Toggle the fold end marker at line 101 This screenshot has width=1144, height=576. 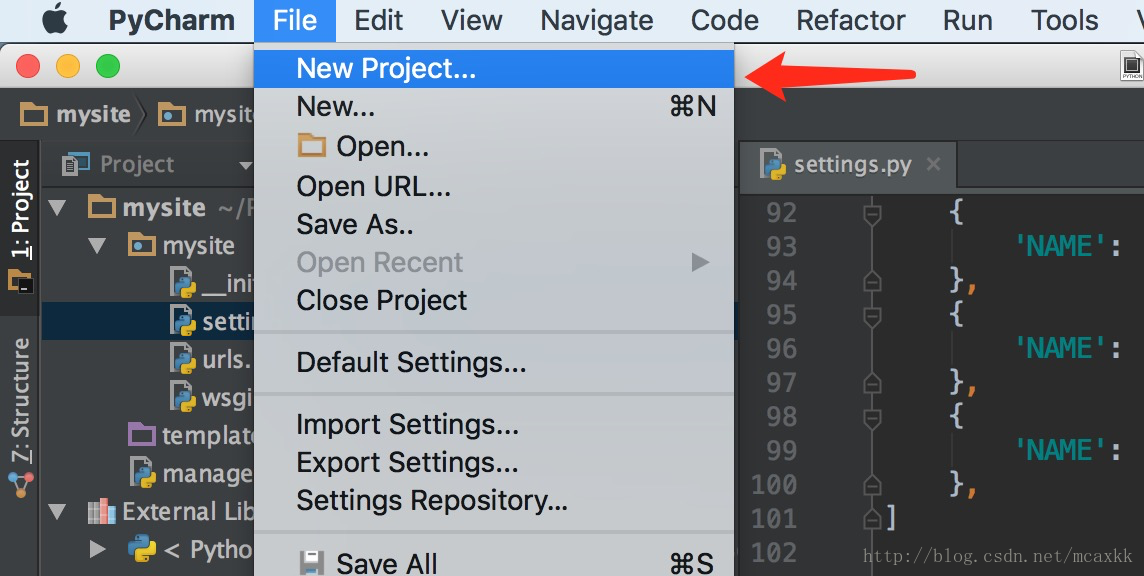click(x=872, y=518)
